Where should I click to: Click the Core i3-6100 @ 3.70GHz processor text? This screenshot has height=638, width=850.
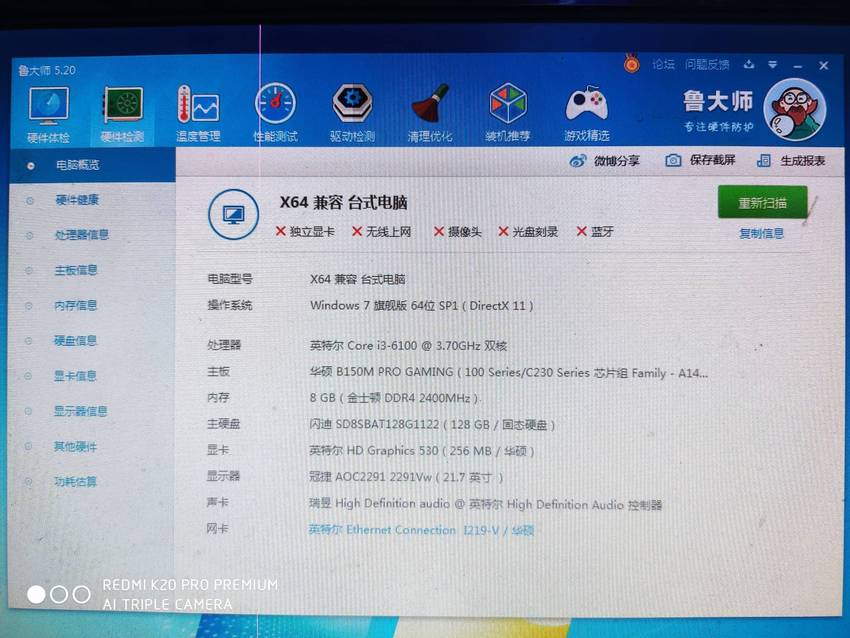(x=408, y=345)
